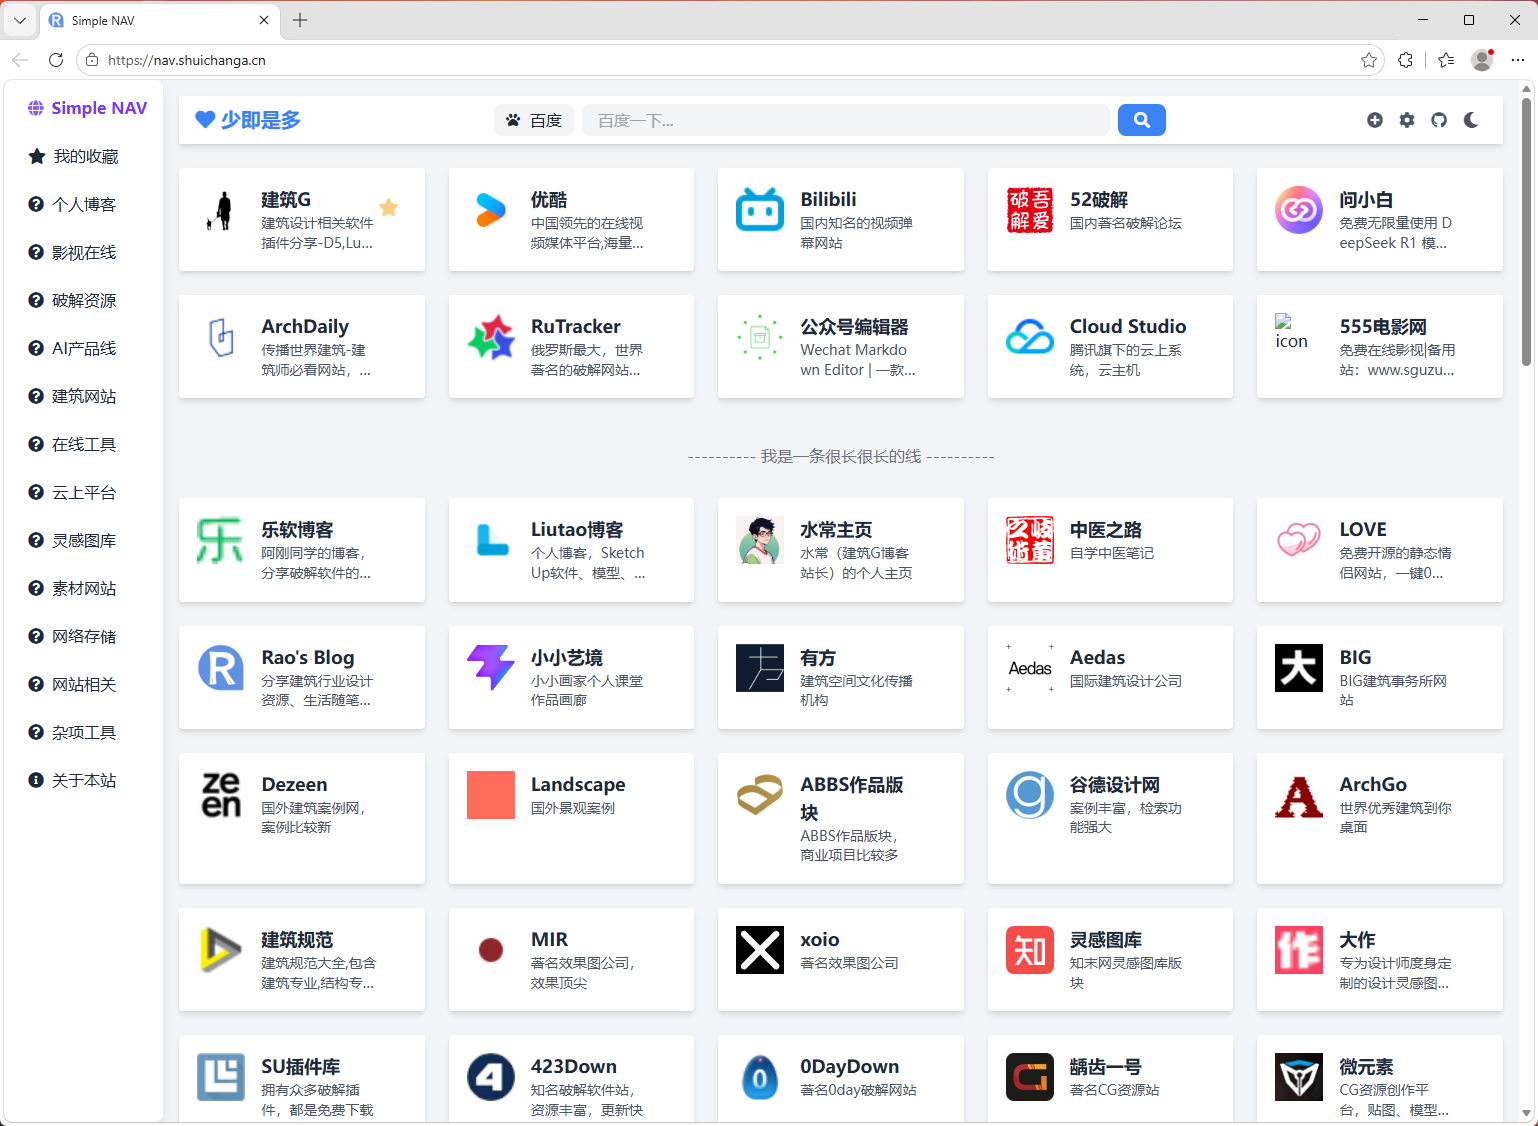Open the Liutao博客 L icon
The image size is (1538, 1126).
(491, 540)
